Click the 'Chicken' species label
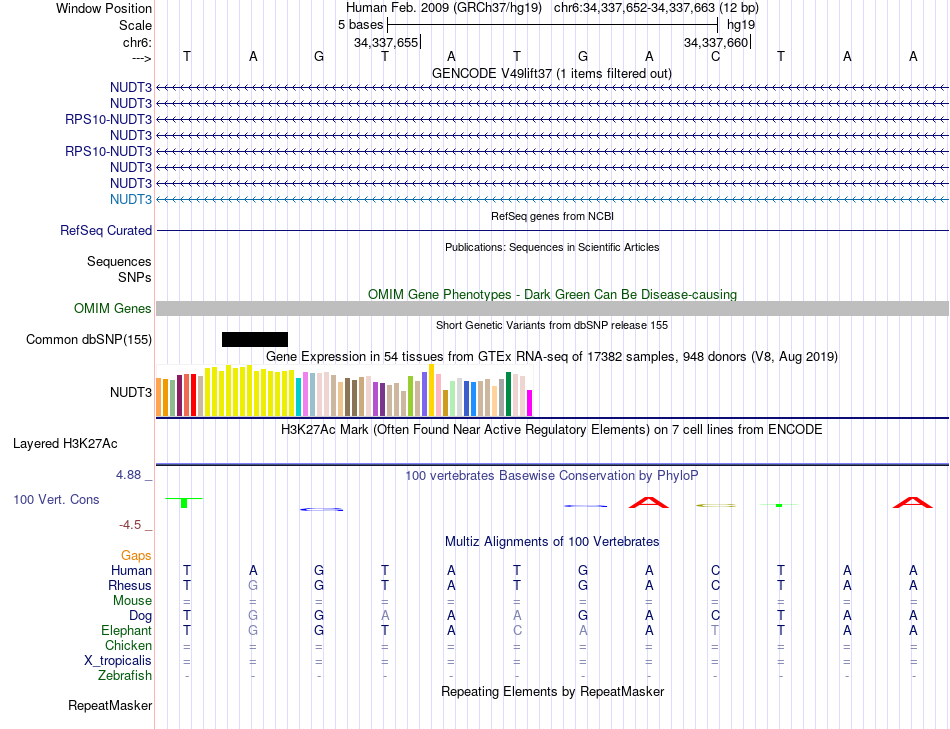The width and height of the screenshot is (950, 729). point(128,645)
